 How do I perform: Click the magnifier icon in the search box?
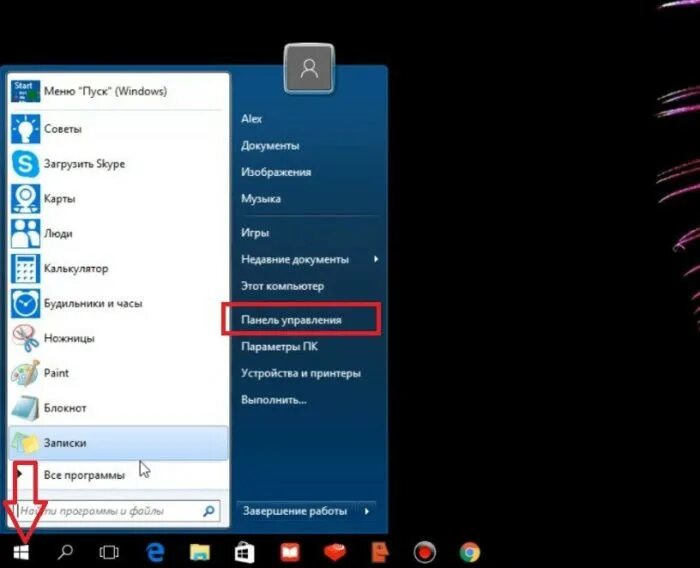point(209,511)
